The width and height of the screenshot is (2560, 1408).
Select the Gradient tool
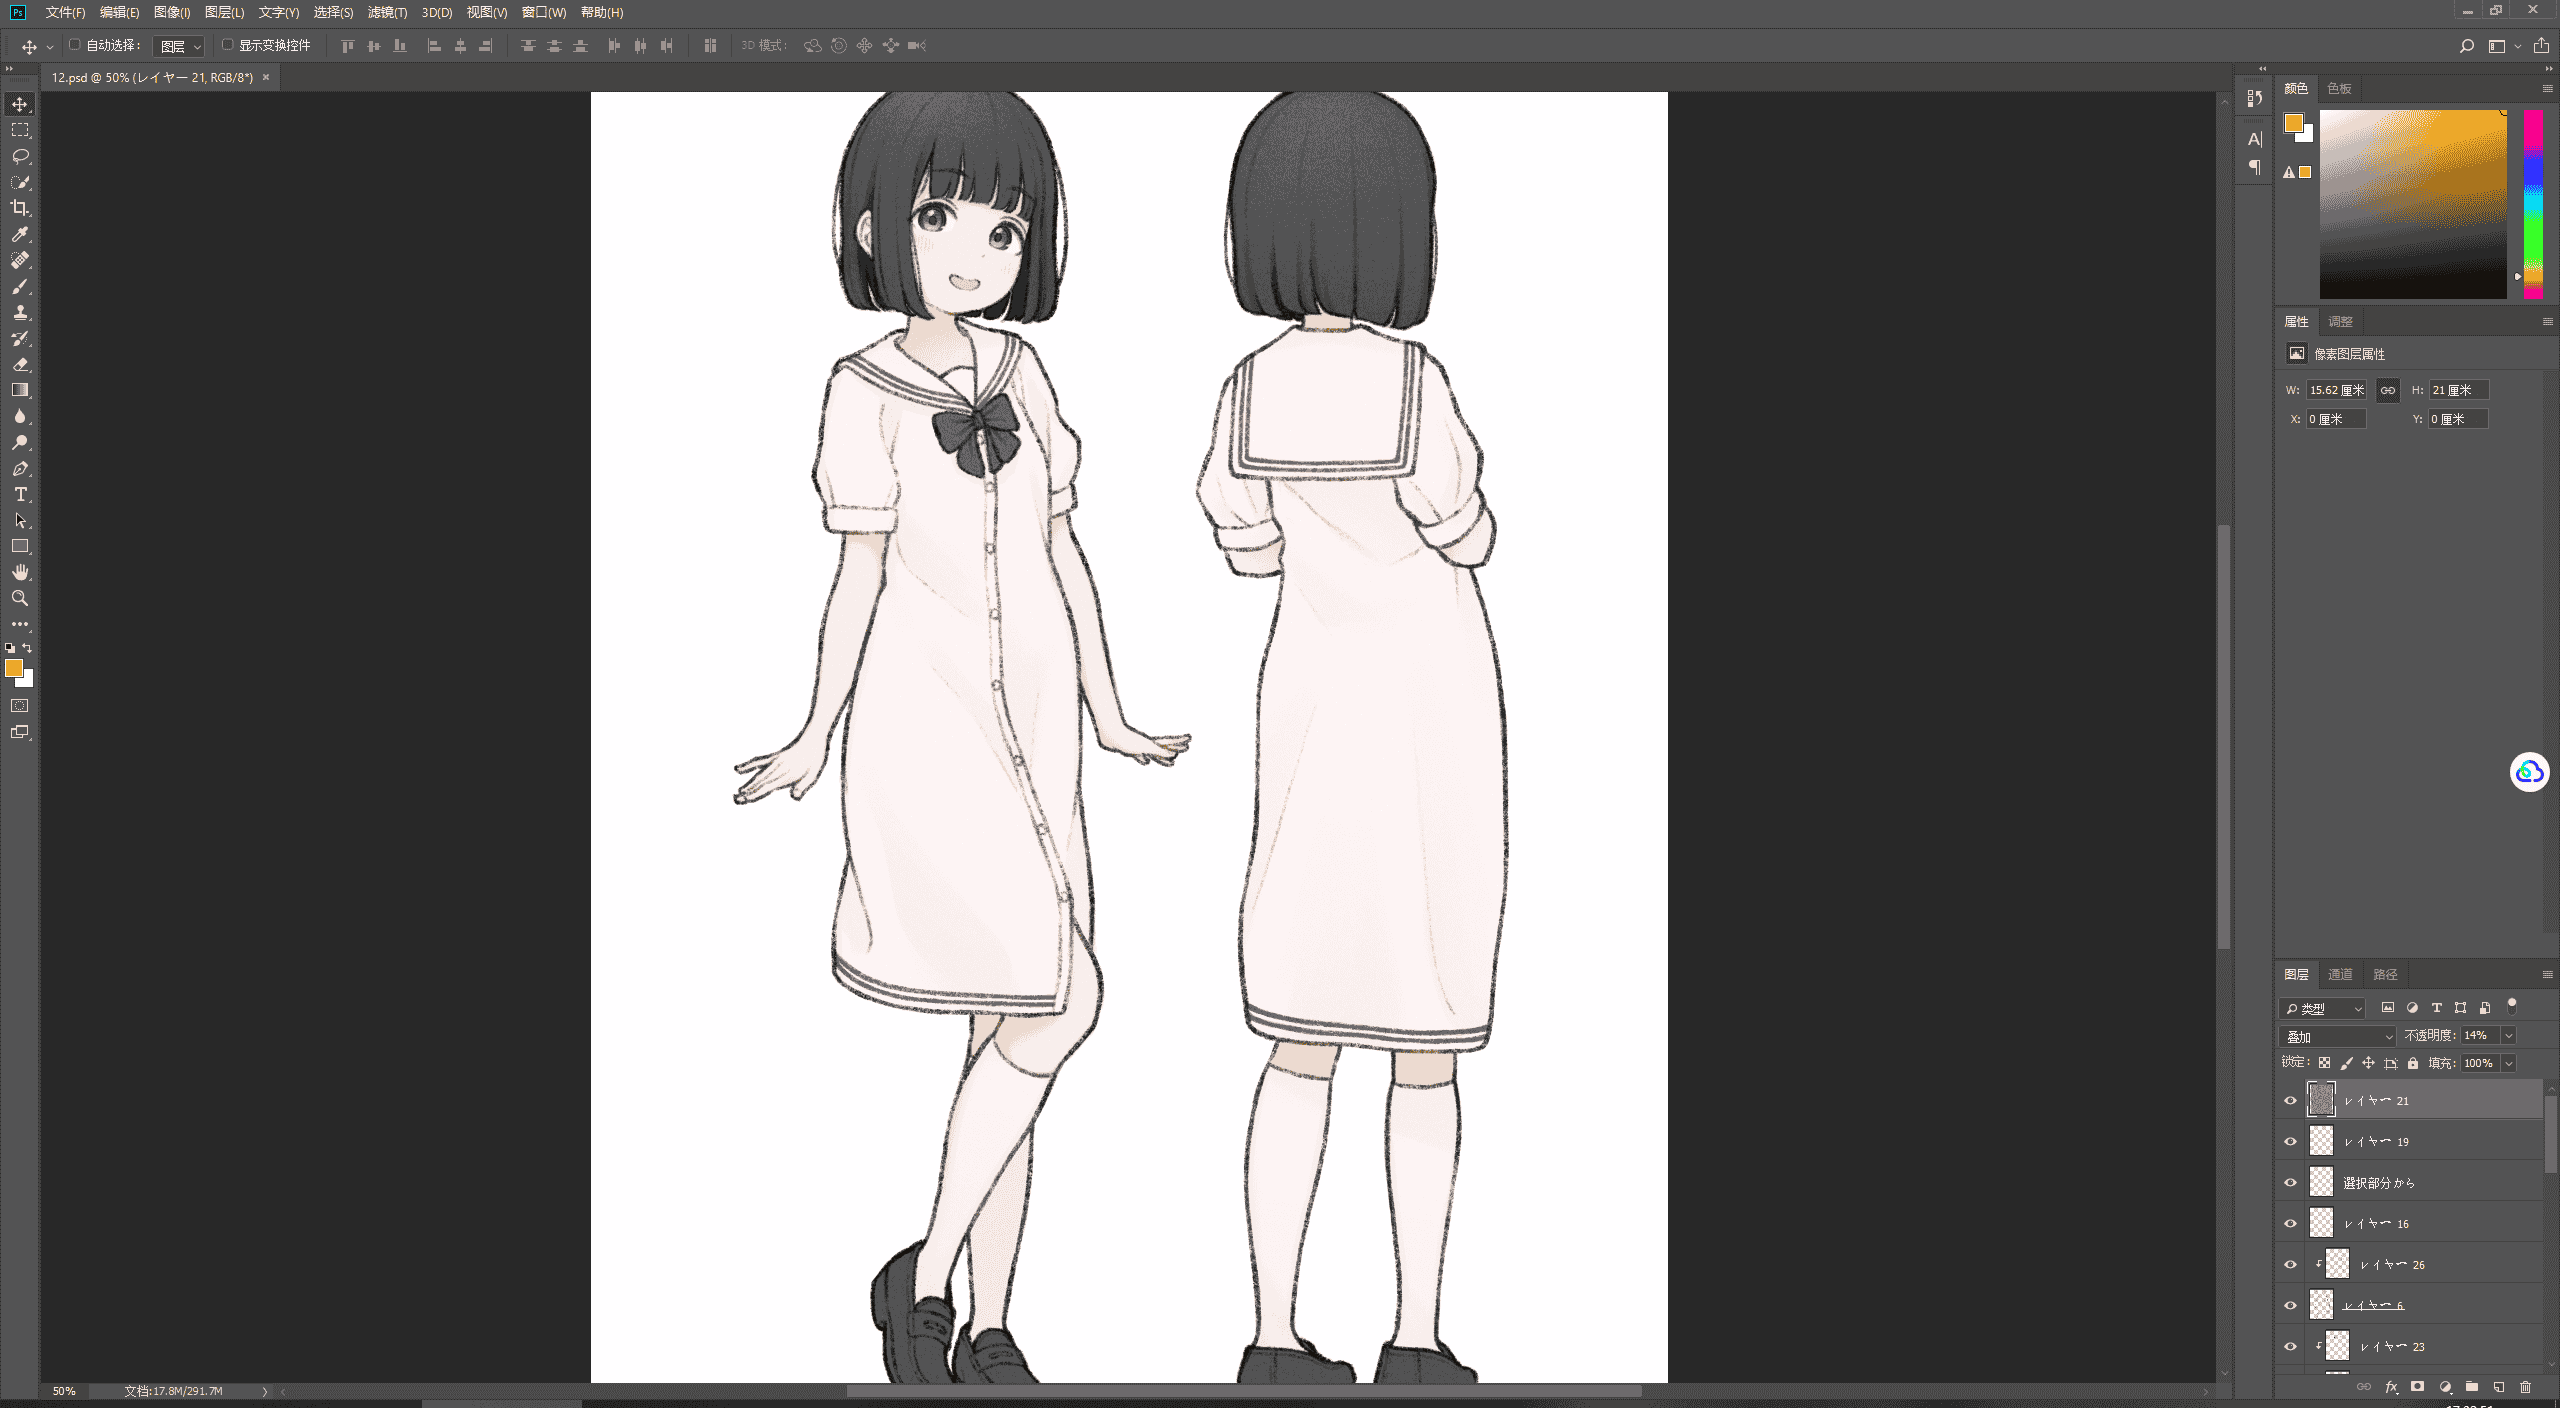pos(20,391)
